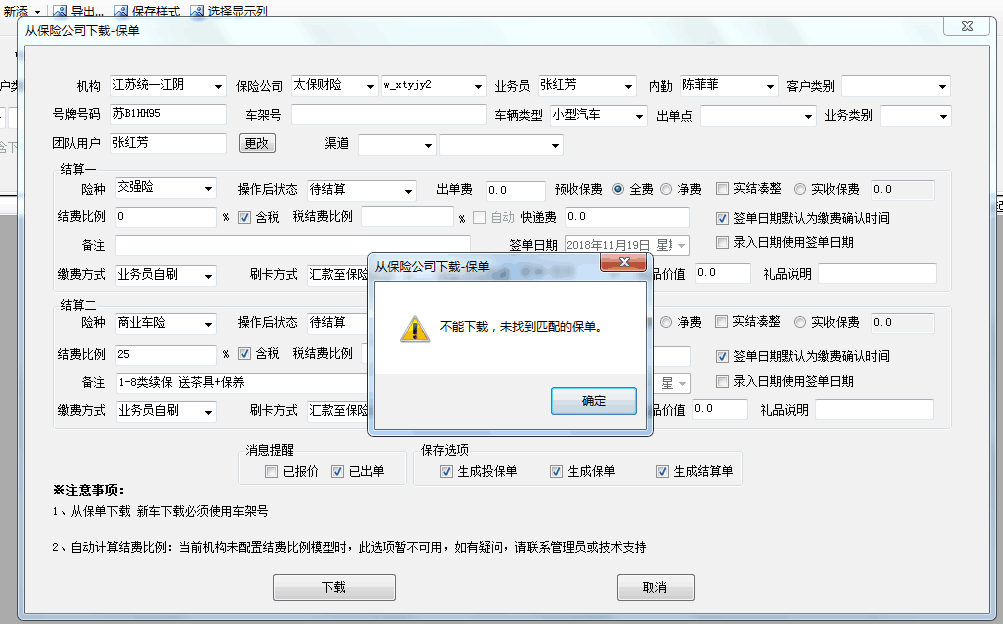Click the 选择显示列 icon in toolbar
The height and width of the screenshot is (624, 1003).
tap(197, 10)
